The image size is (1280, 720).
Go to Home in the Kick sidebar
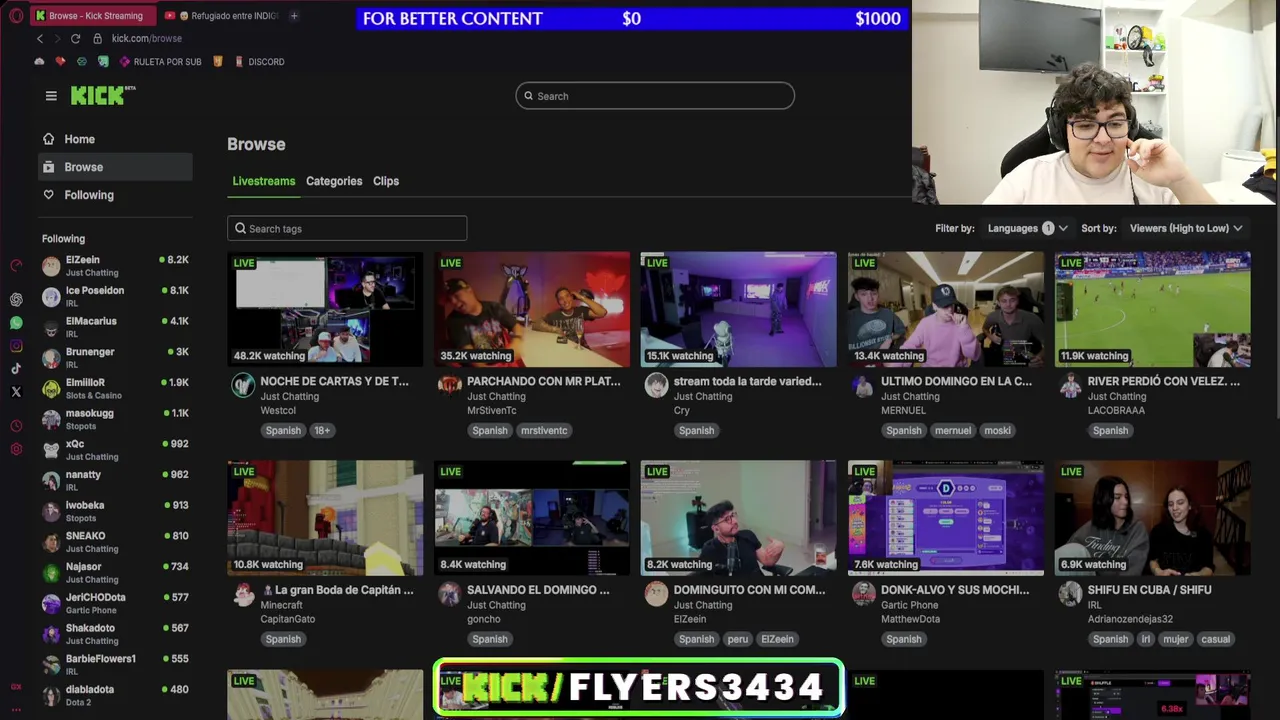115,139
